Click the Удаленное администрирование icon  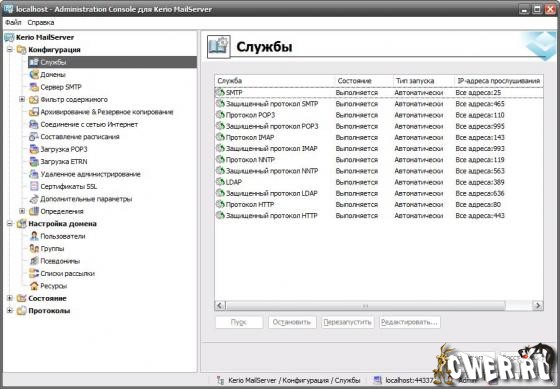(x=34, y=174)
